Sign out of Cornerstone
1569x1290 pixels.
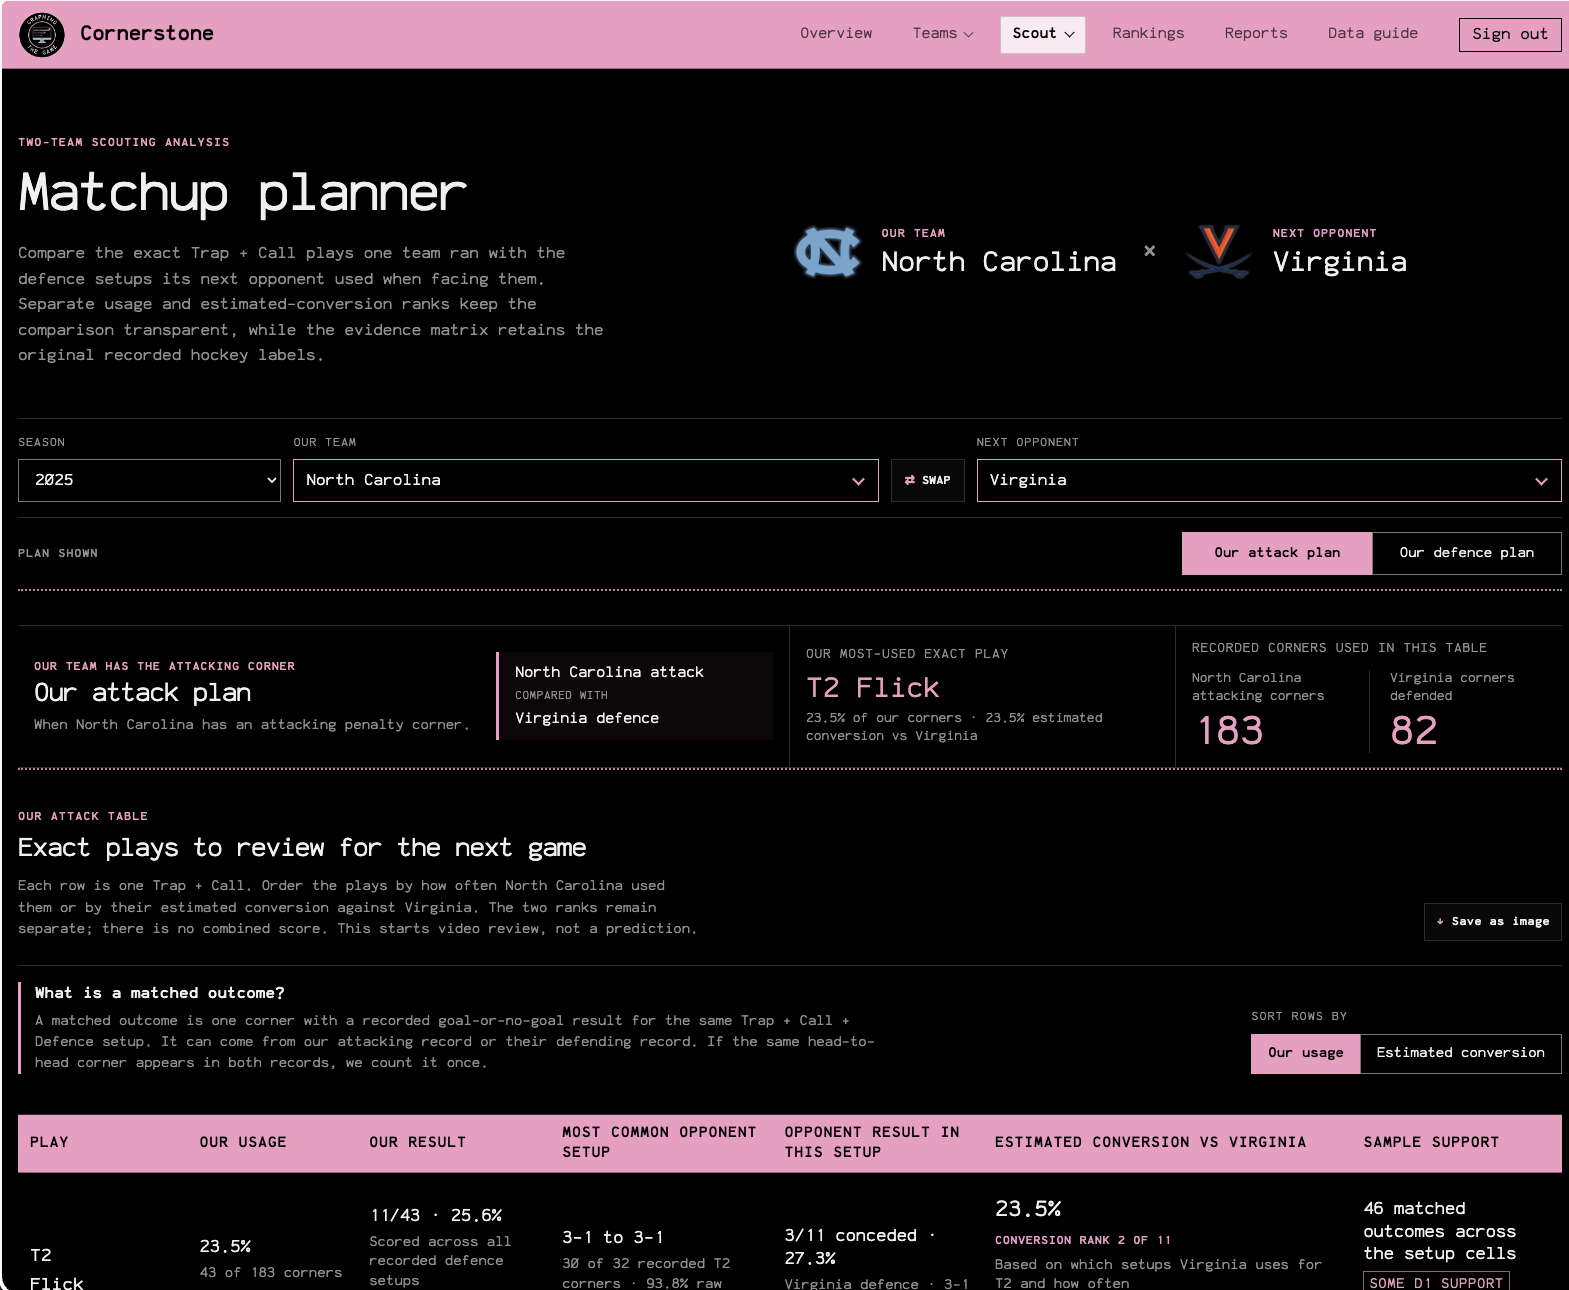point(1510,34)
